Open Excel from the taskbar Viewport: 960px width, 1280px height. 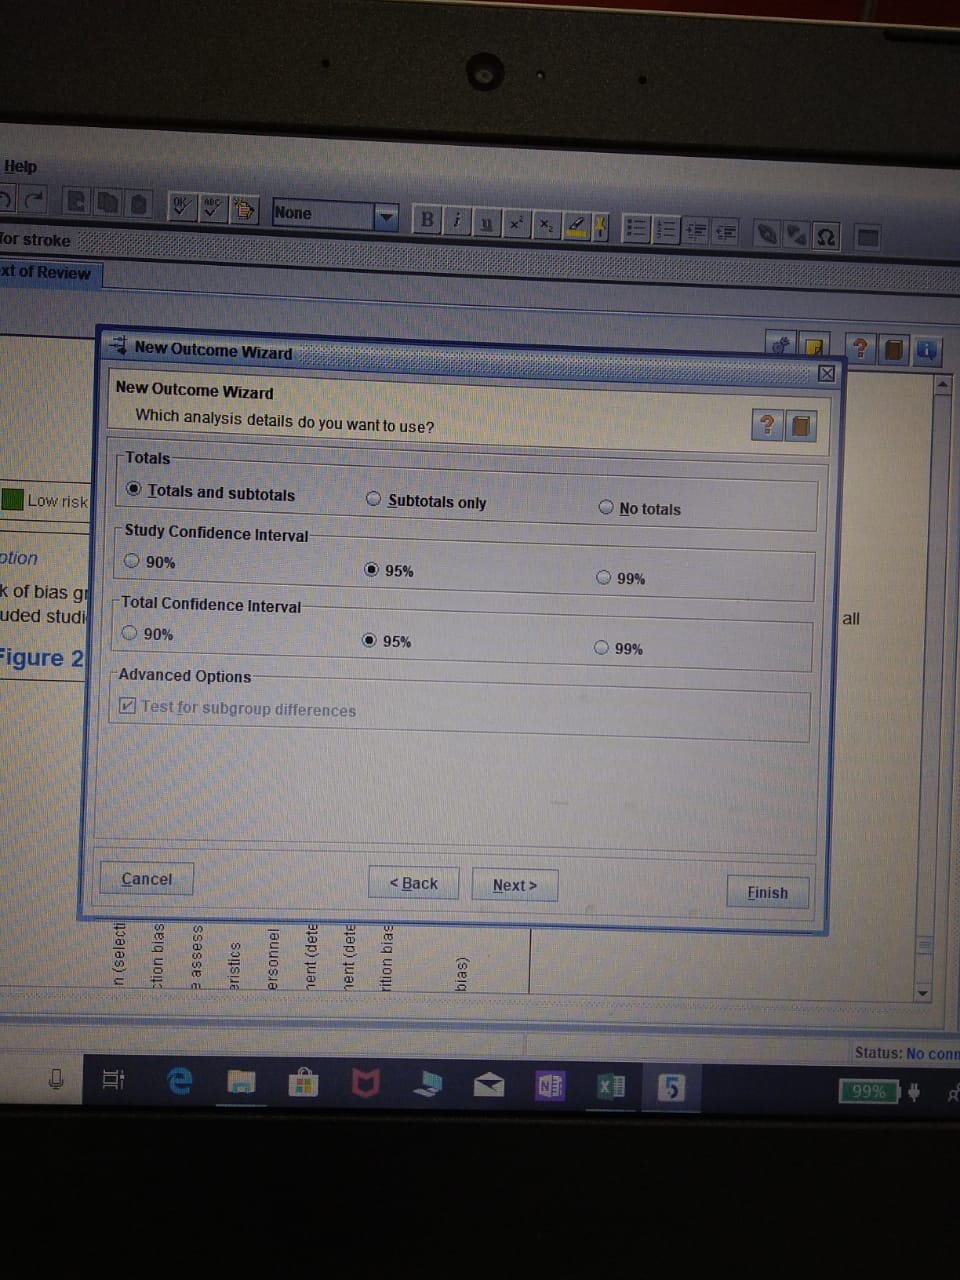tap(610, 1086)
